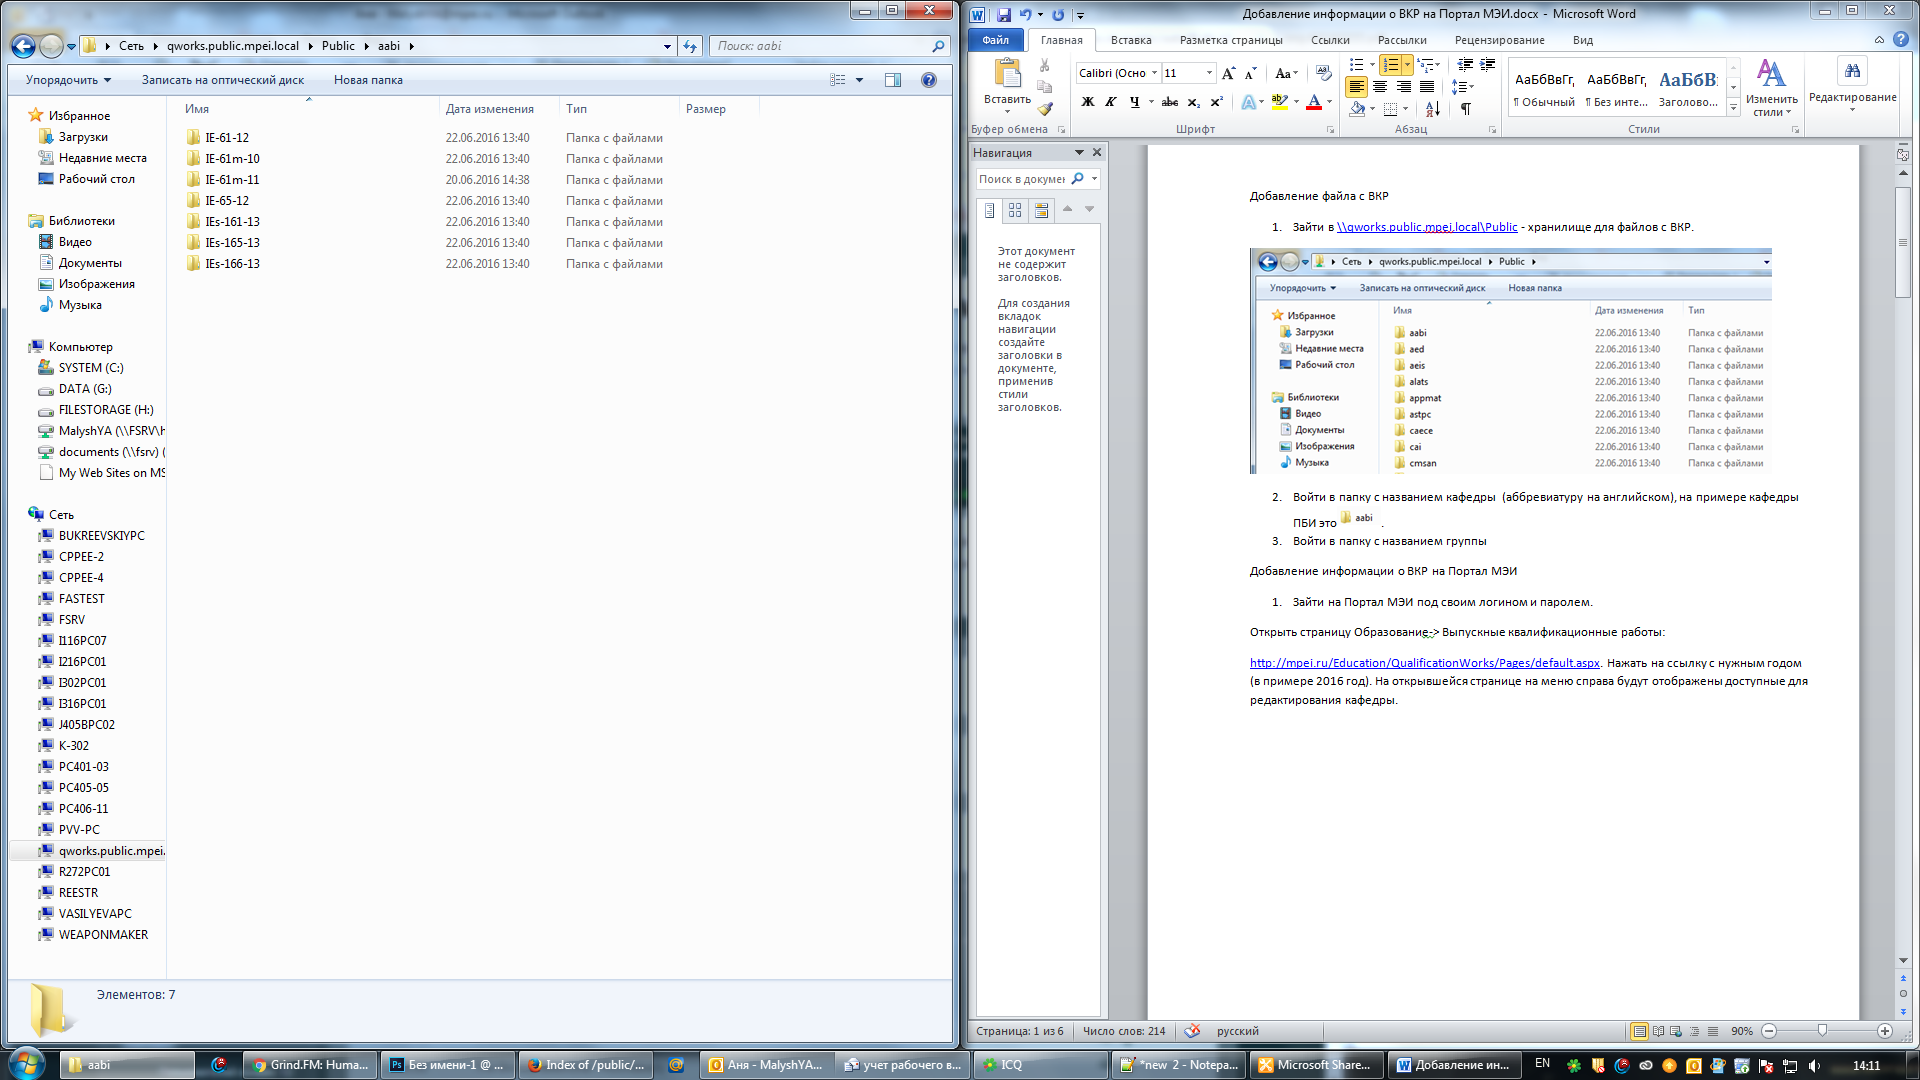Viewport: 1920px width, 1080px height.
Task: Click the Clear Formatting eraser icon
Action: (1323, 73)
